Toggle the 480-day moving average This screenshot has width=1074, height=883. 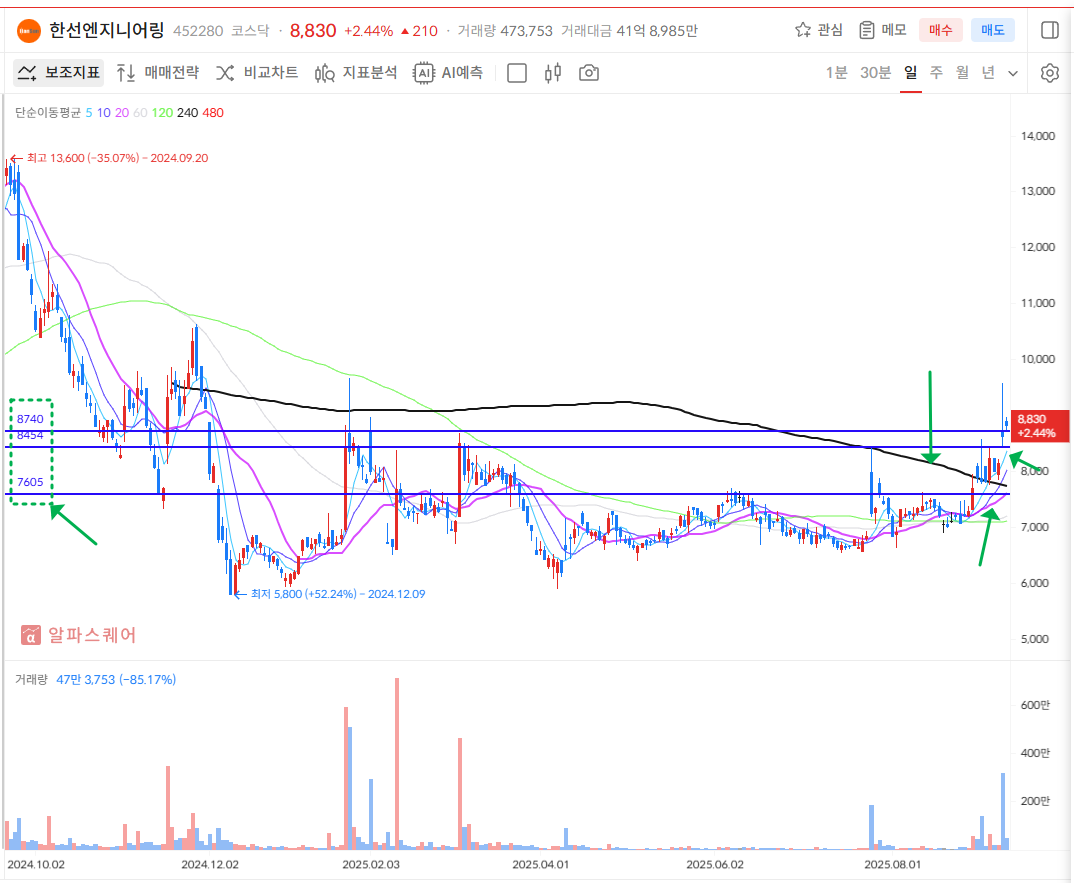(x=213, y=113)
